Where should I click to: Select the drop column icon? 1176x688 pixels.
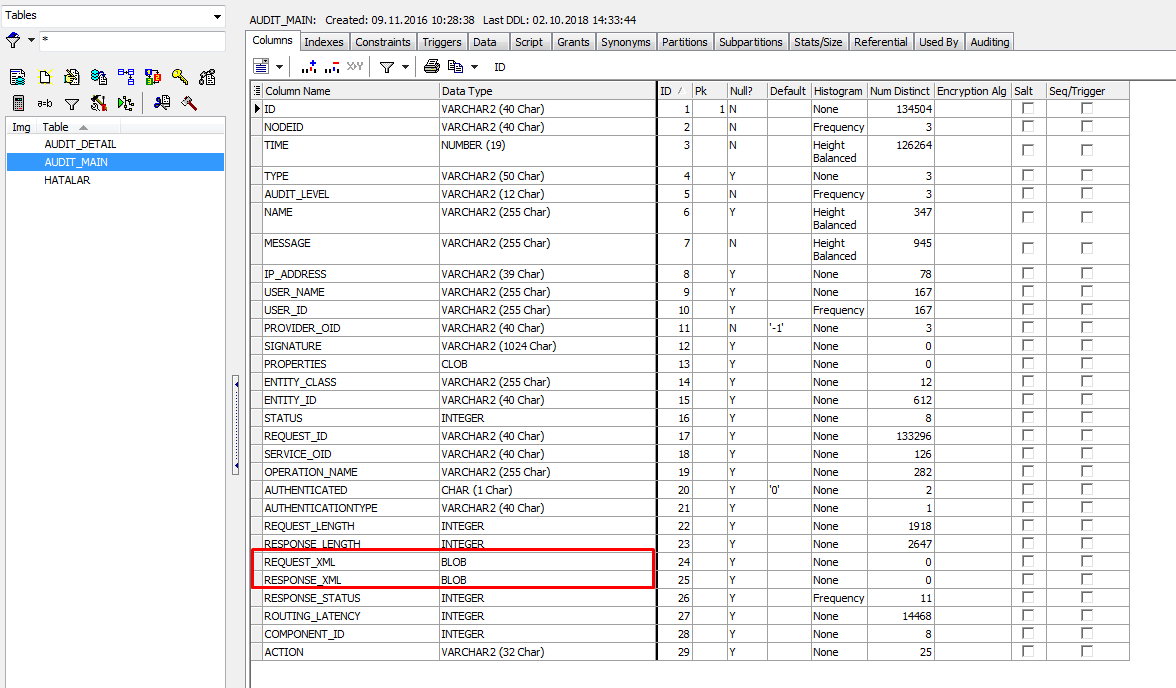330,66
